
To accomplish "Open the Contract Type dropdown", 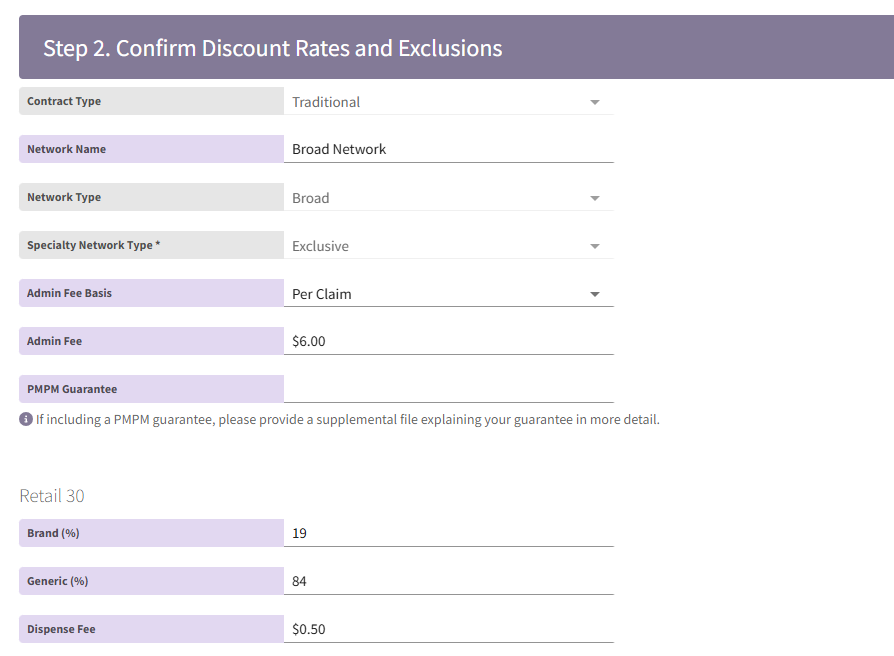I will pos(448,102).
